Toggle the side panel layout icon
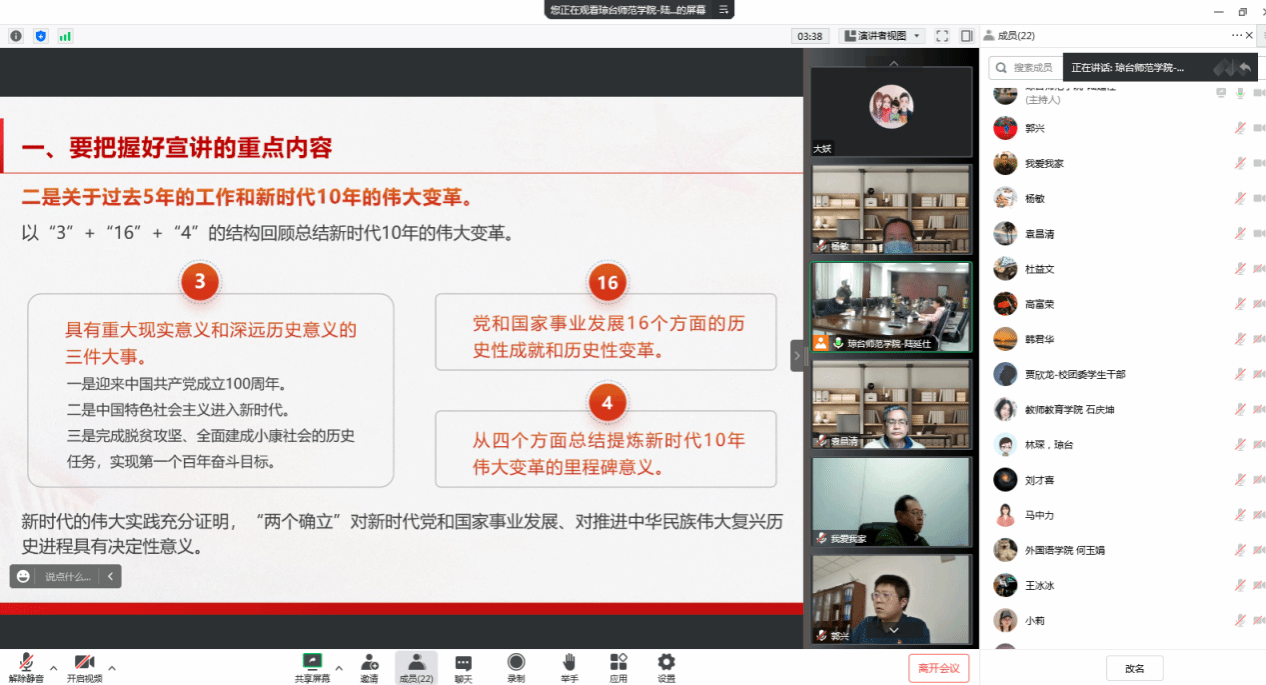 coord(966,36)
